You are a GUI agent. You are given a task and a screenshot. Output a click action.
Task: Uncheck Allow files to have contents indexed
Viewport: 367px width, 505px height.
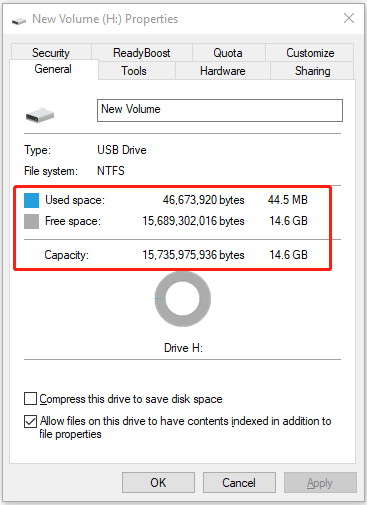tap(30, 421)
